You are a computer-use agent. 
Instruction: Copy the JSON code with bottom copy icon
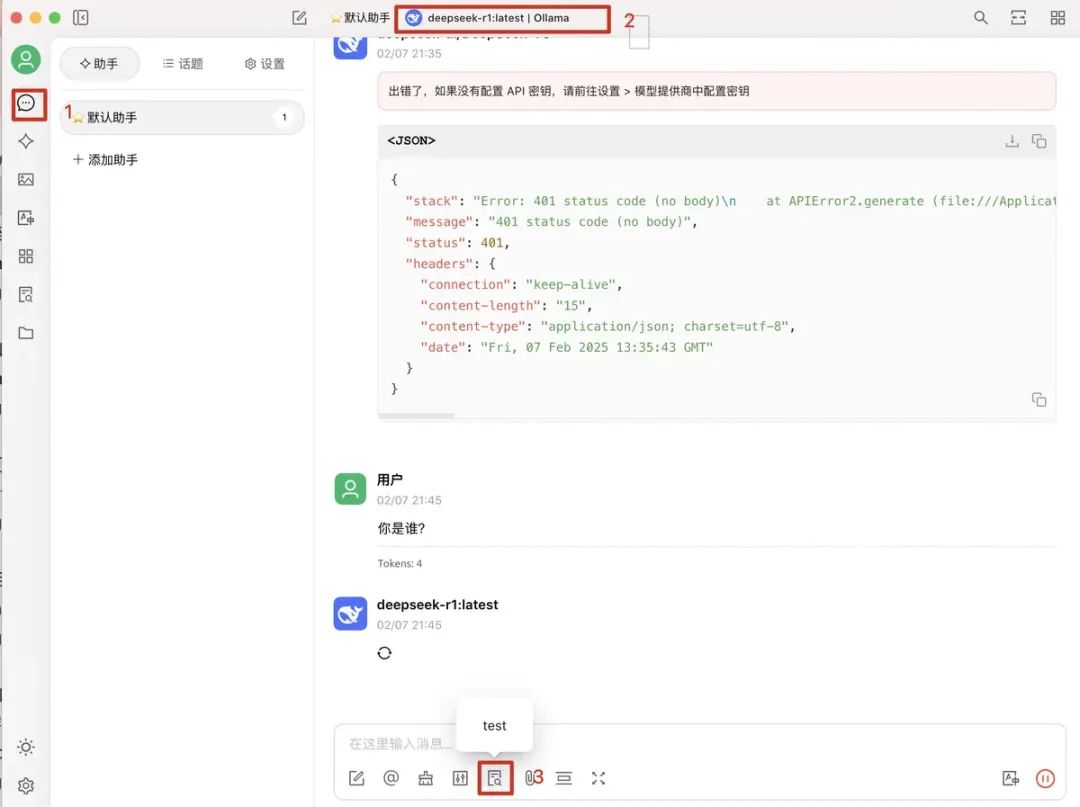(1039, 399)
